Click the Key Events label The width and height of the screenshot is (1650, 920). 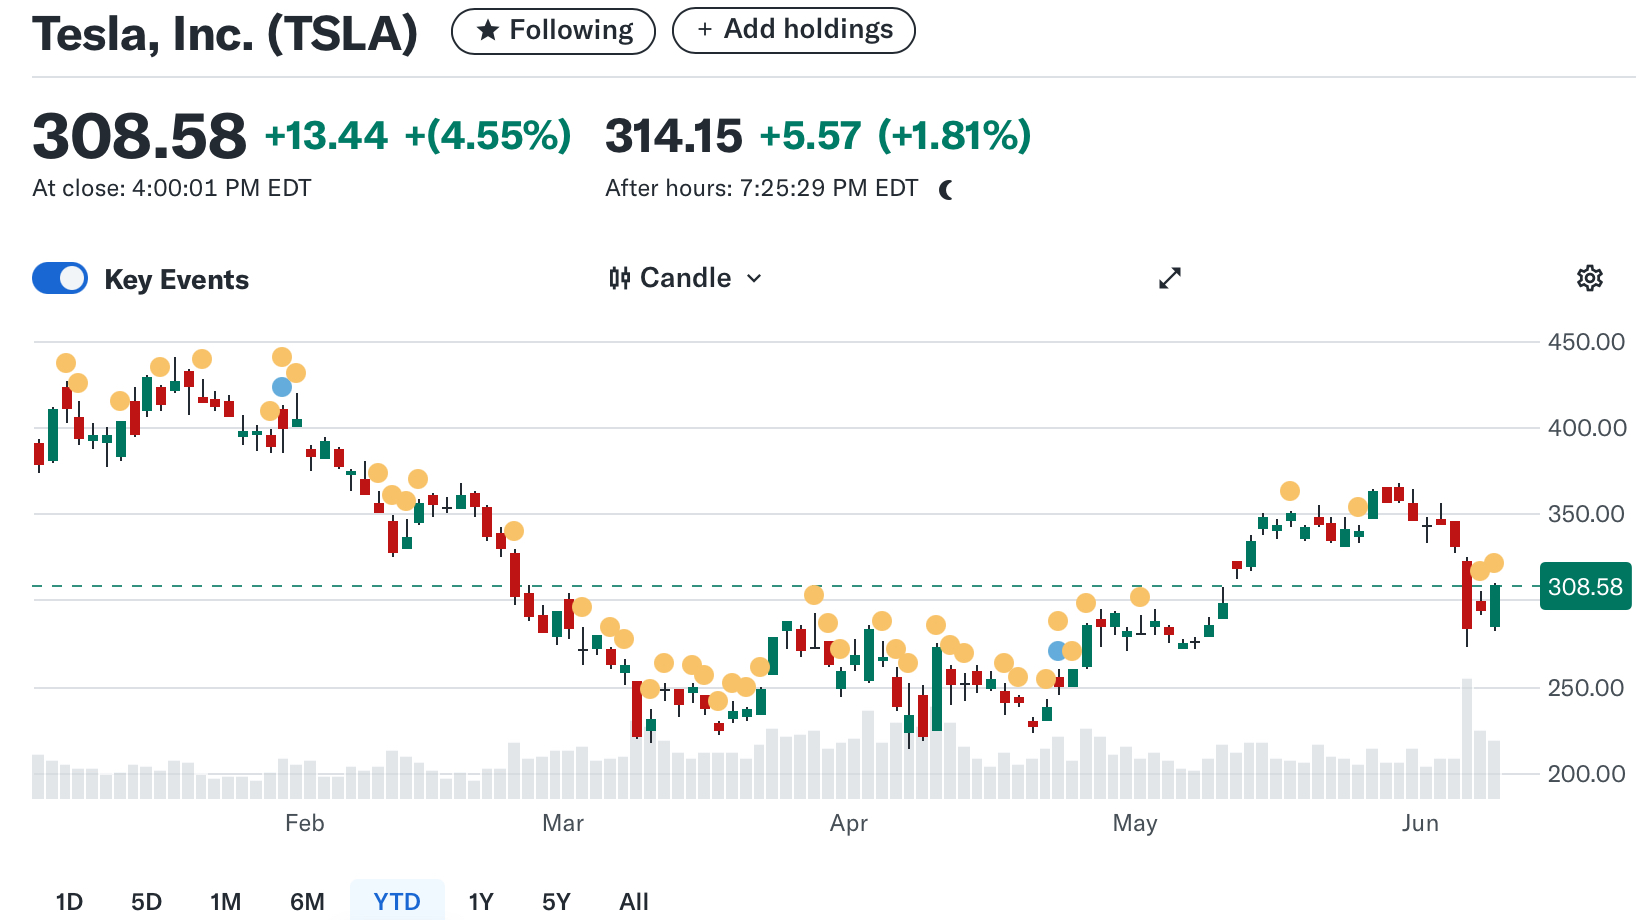[177, 279]
